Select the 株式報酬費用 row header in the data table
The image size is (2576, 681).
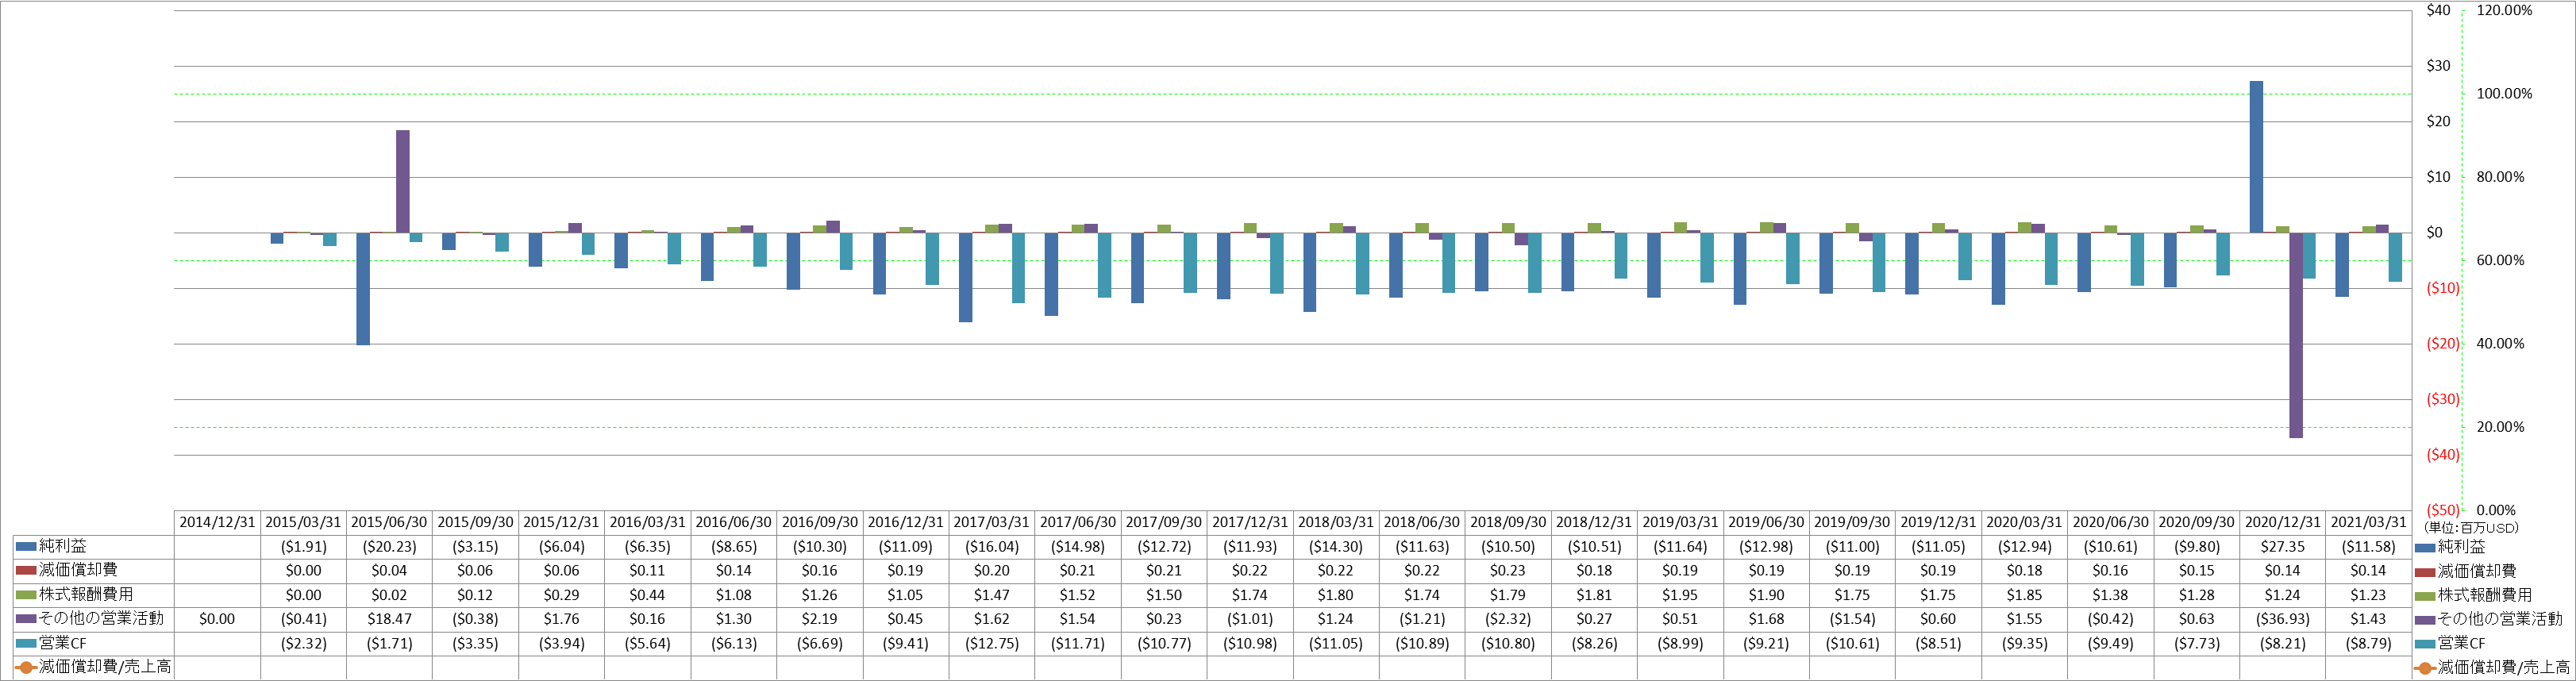click(x=93, y=594)
